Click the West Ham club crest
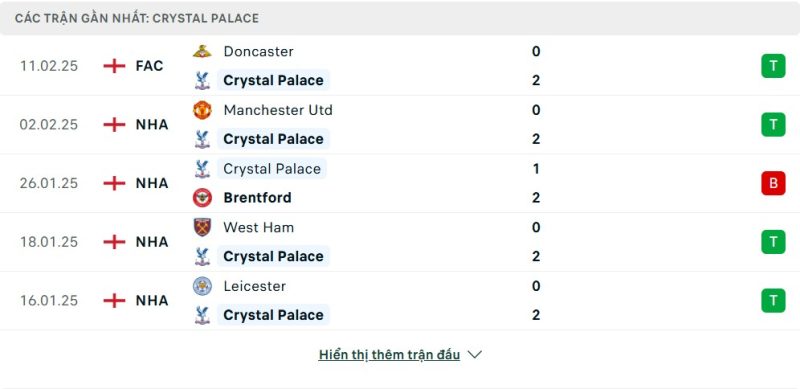Viewport: 800px width, 389px height. pyautogui.click(x=202, y=227)
